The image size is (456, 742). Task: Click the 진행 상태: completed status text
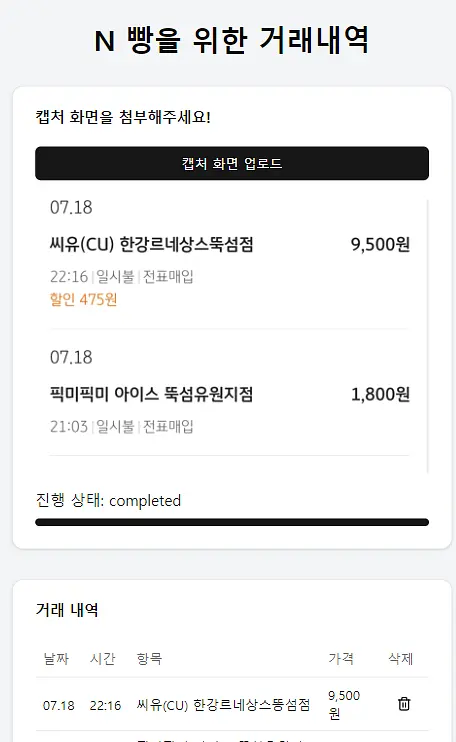(x=108, y=500)
